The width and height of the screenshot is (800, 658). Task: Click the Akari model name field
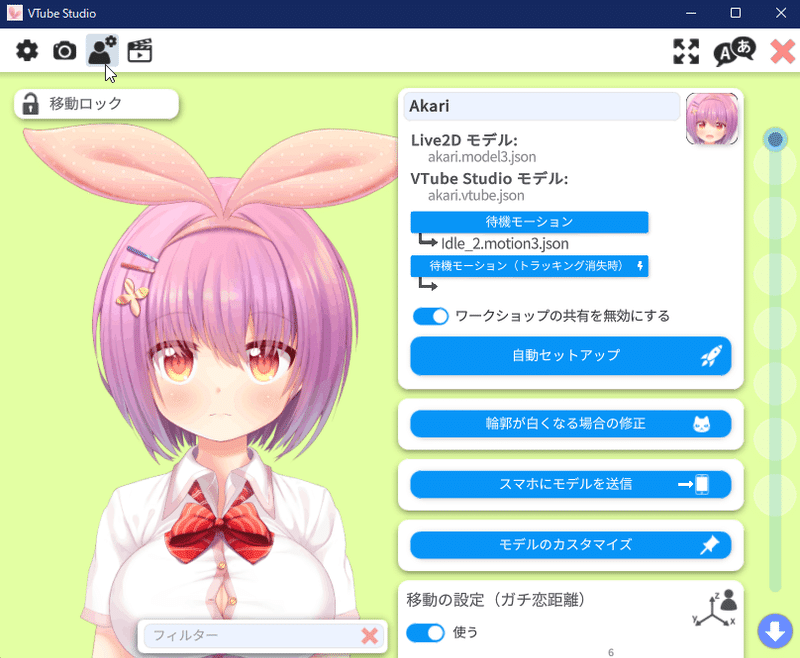(542, 106)
